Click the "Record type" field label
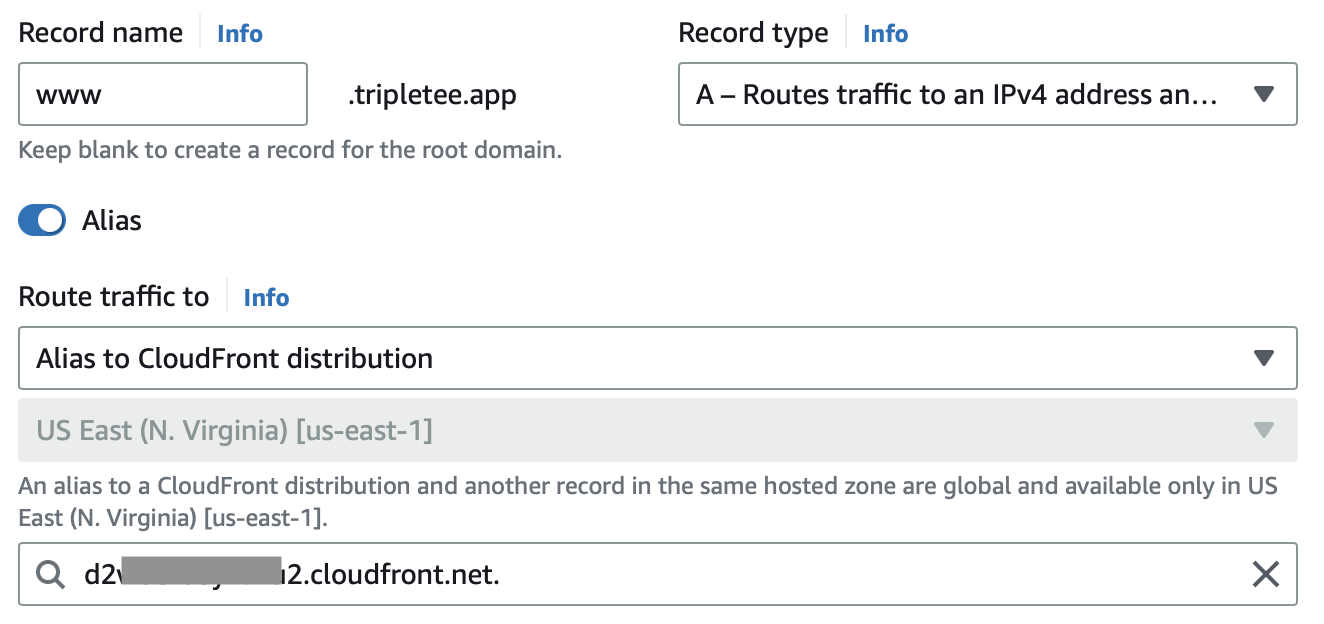 click(x=754, y=33)
